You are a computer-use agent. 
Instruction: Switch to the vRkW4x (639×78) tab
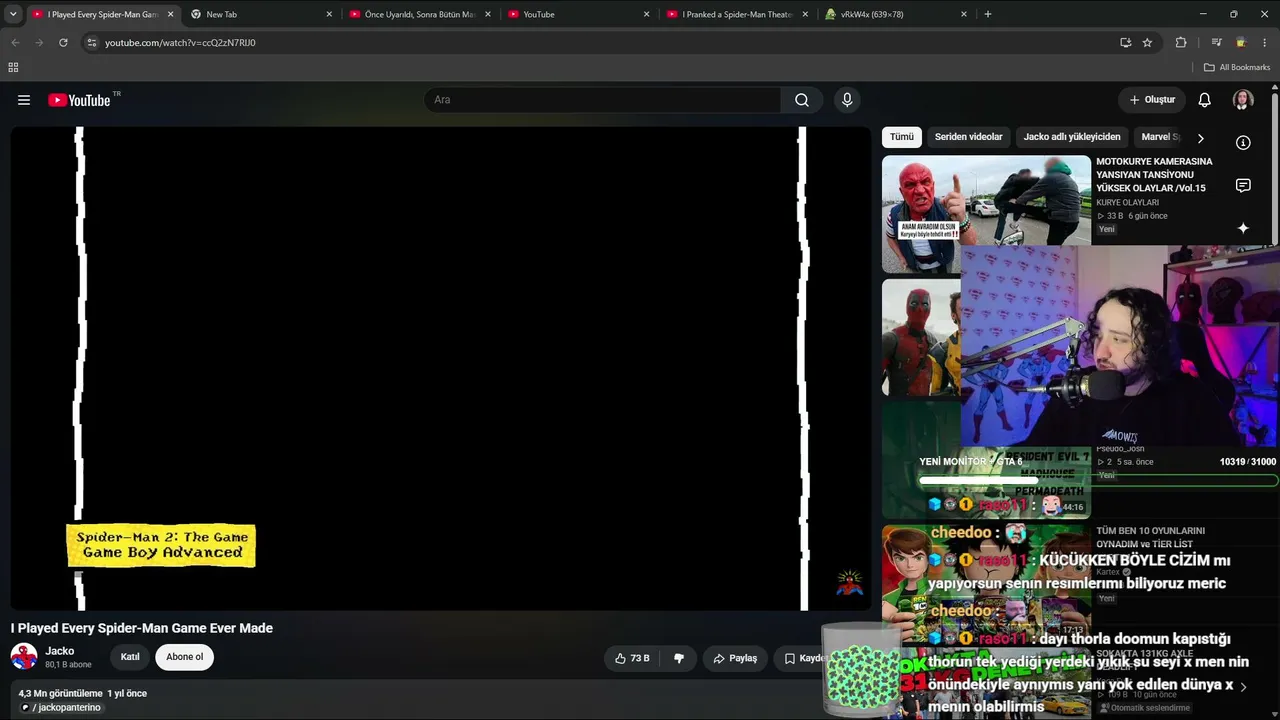tap(896, 14)
